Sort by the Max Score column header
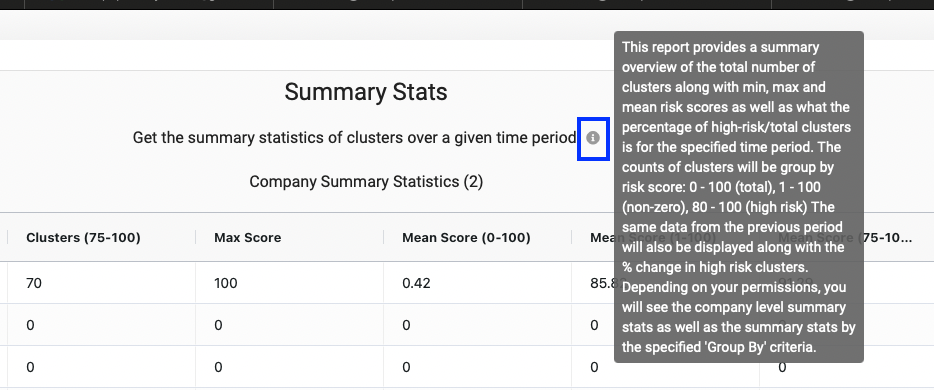 tap(247, 238)
